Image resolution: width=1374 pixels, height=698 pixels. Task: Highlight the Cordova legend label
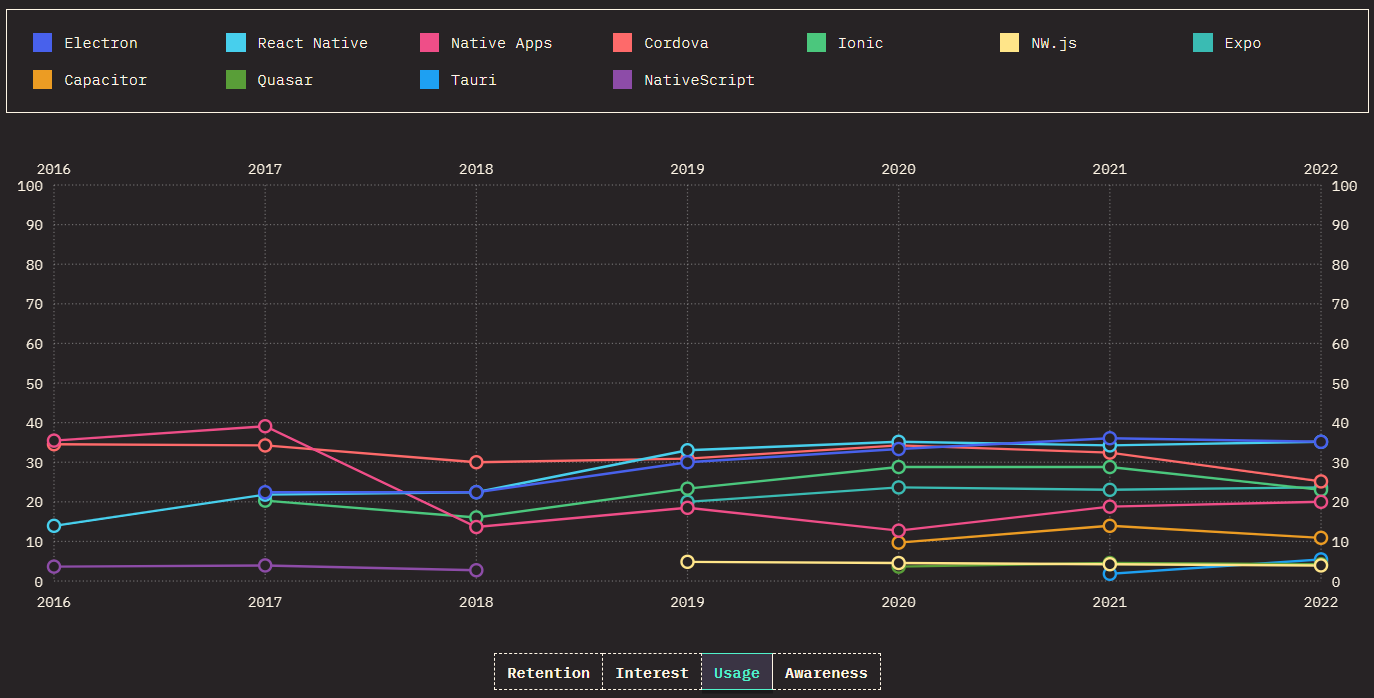[676, 43]
